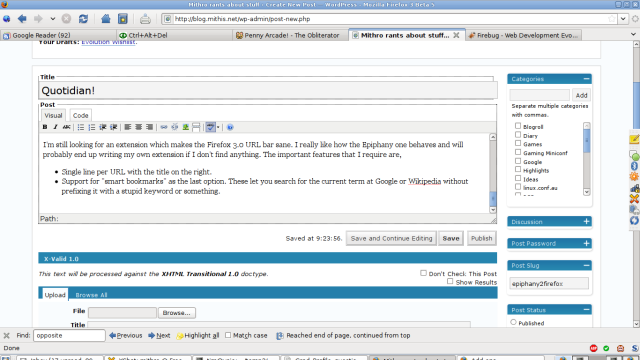Open the Browse All upload tab
640x360 pixels.
pos(91,295)
